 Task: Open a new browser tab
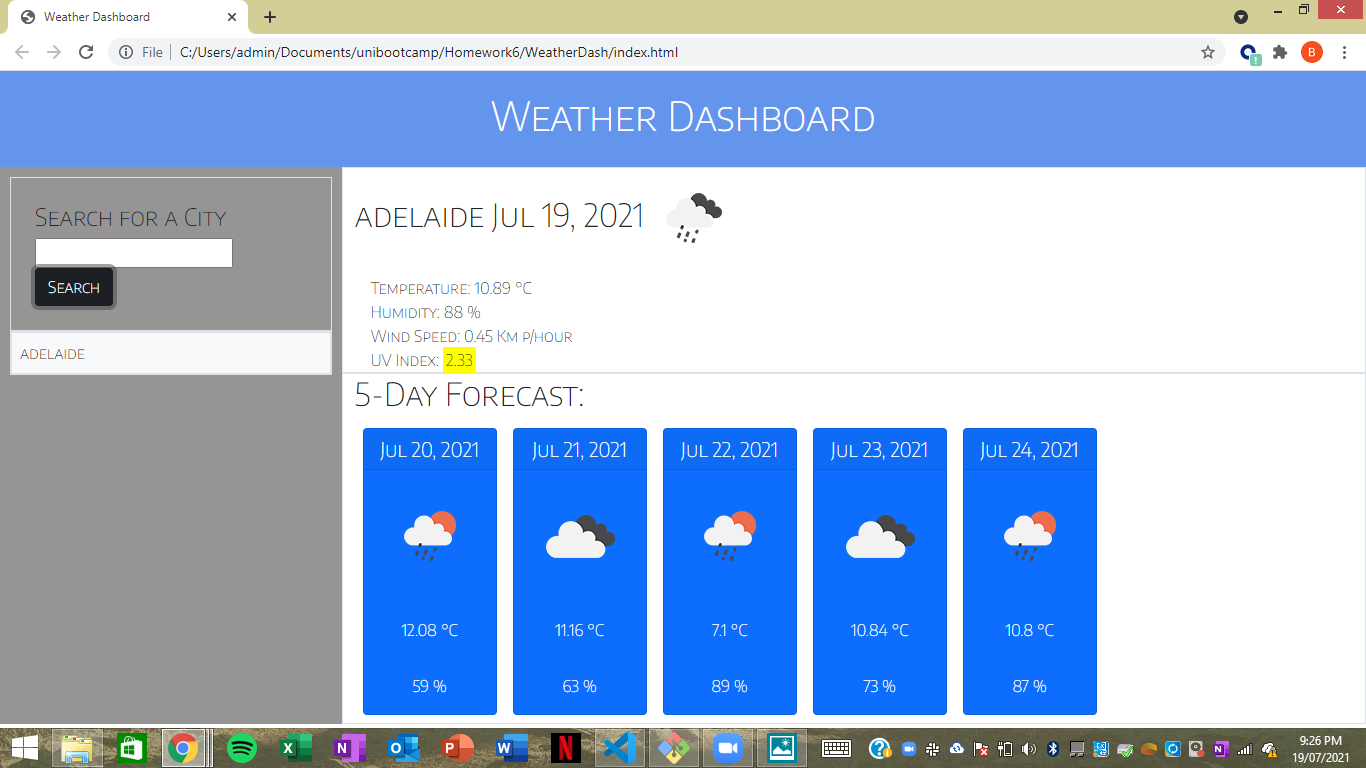click(269, 16)
